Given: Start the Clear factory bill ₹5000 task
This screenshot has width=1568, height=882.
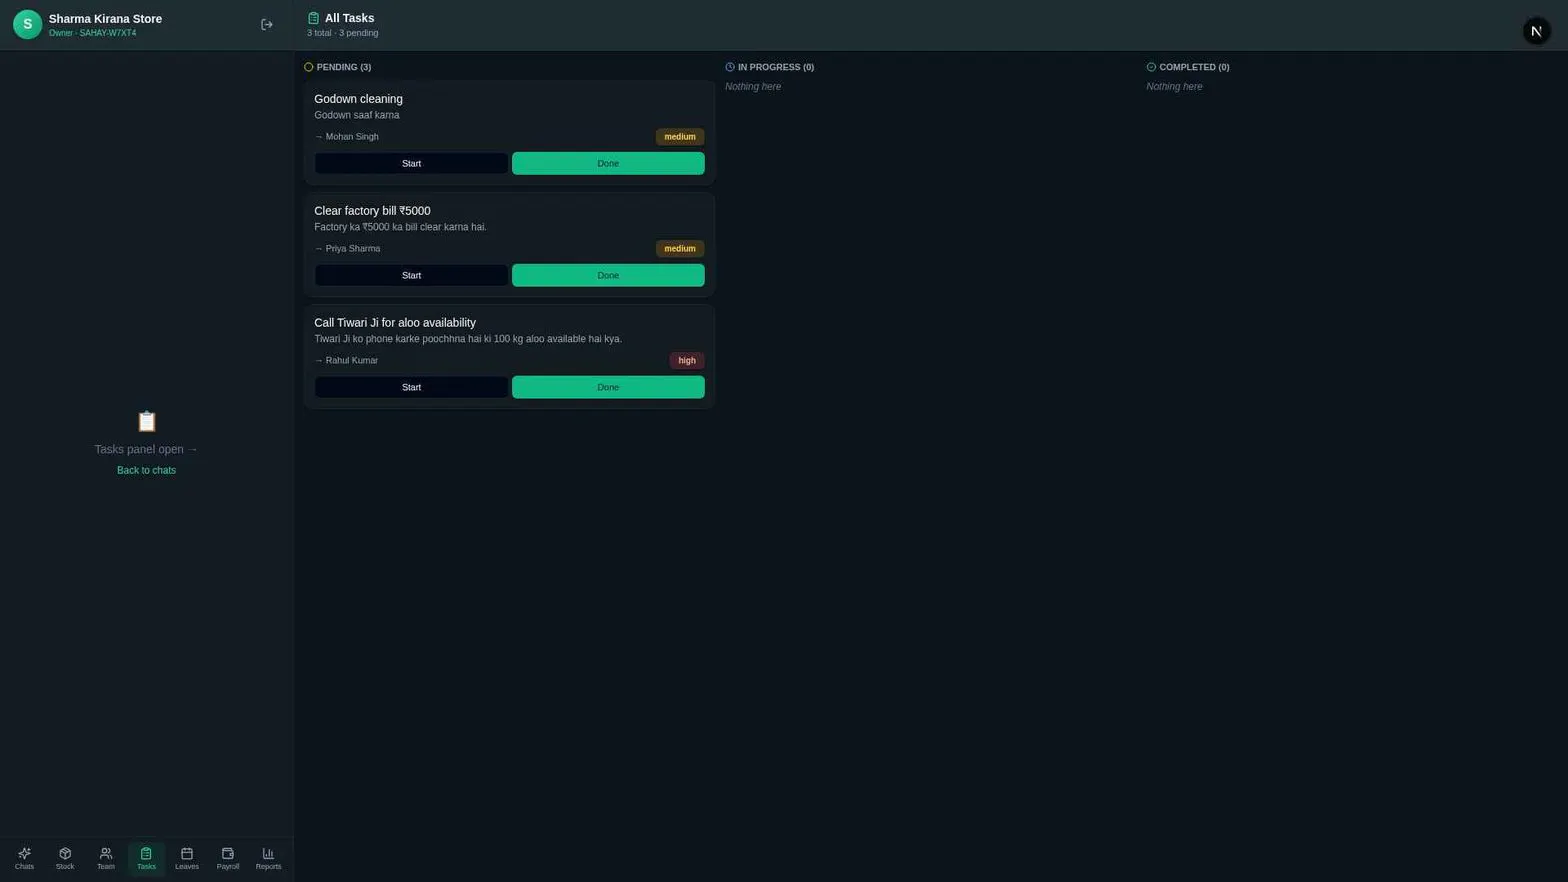Looking at the screenshot, I should coord(411,275).
